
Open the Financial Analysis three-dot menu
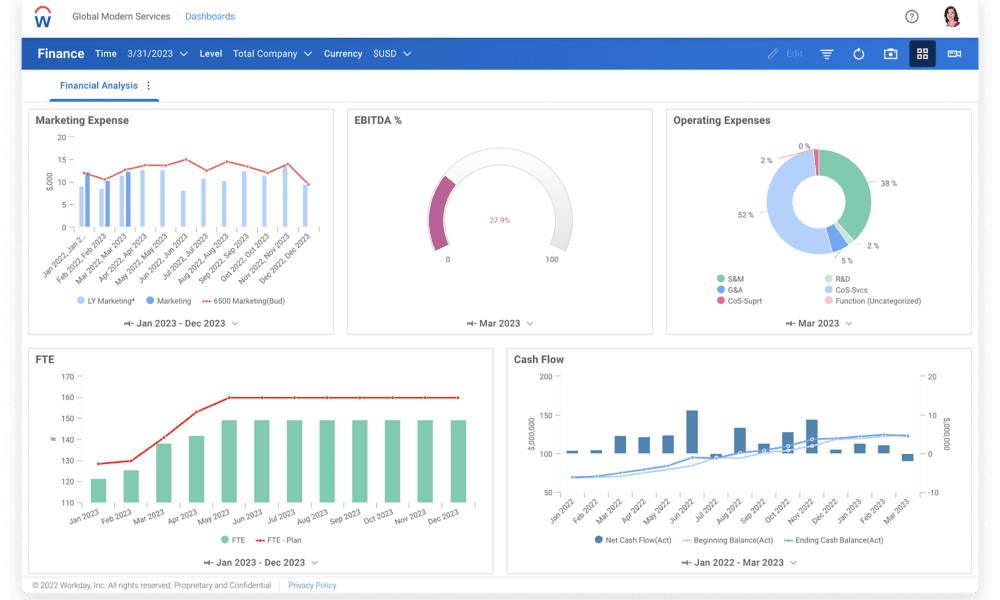(x=149, y=86)
